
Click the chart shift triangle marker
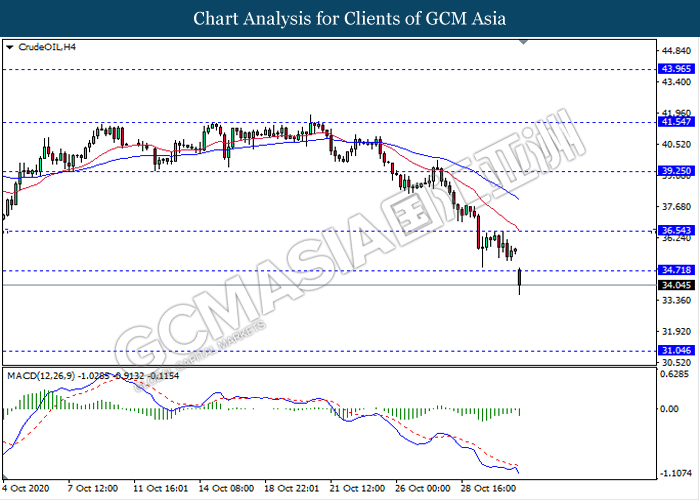[524, 42]
